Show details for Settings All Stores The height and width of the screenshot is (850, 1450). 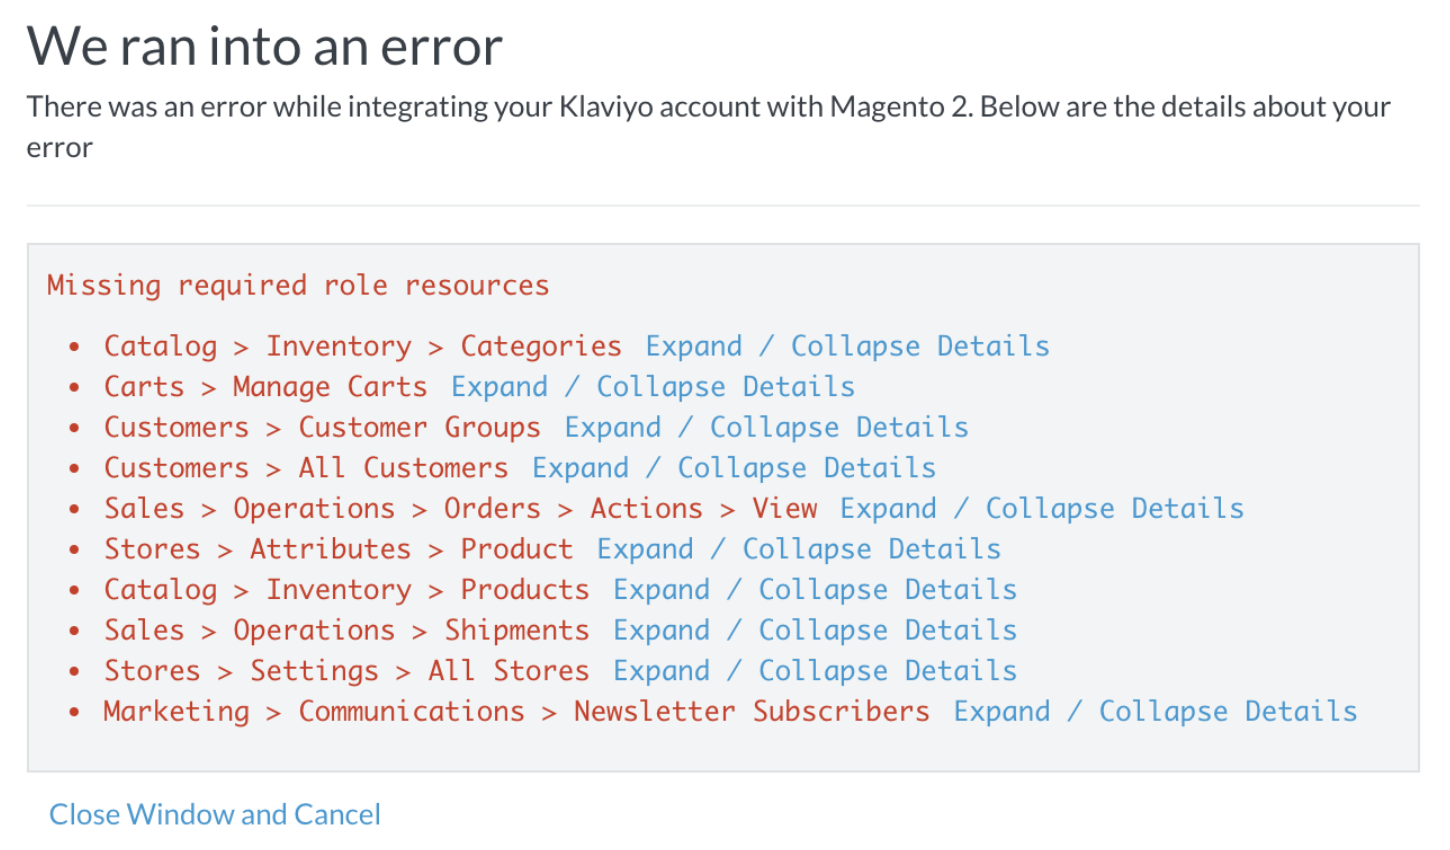click(815, 671)
